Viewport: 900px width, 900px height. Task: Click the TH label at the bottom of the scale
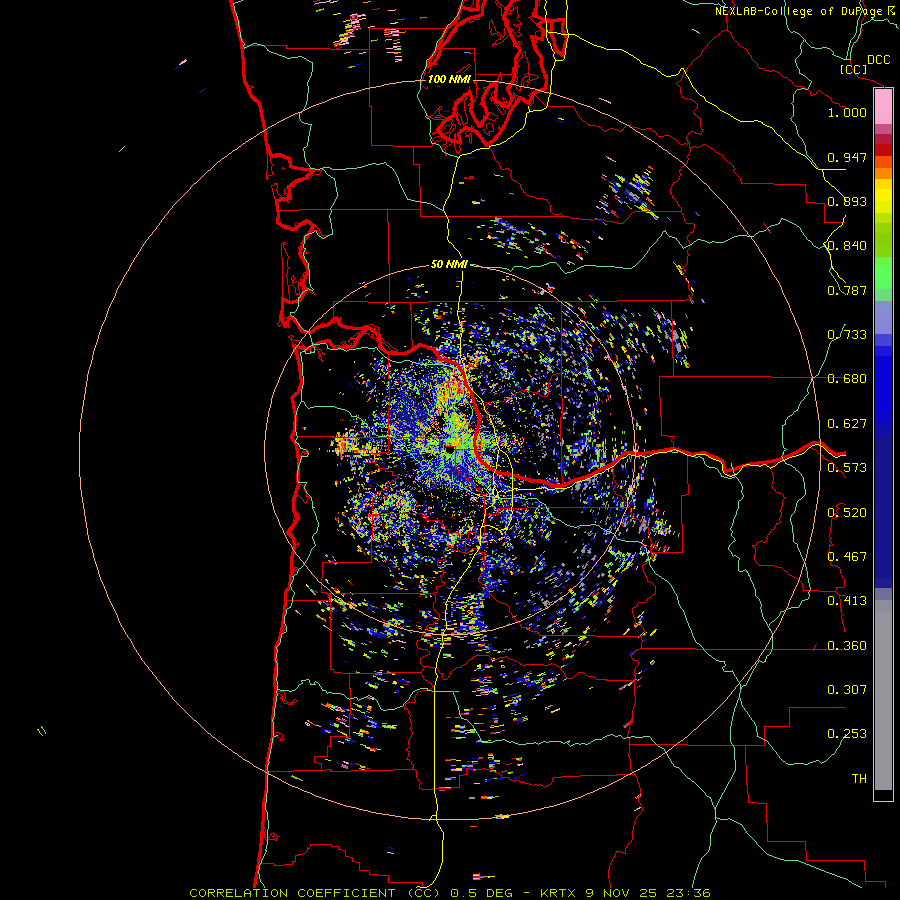(859, 779)
